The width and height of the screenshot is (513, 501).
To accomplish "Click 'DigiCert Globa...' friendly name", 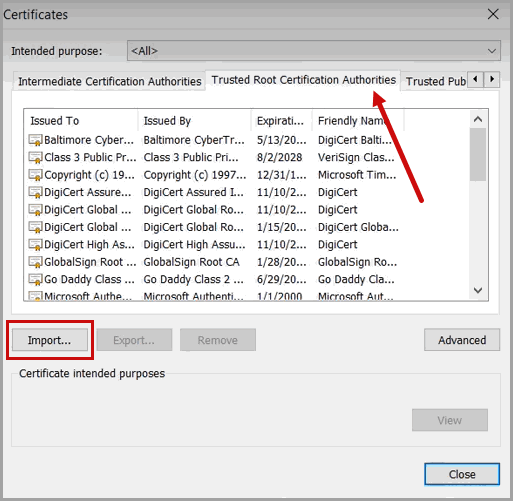I will click(x=358, y=227).
